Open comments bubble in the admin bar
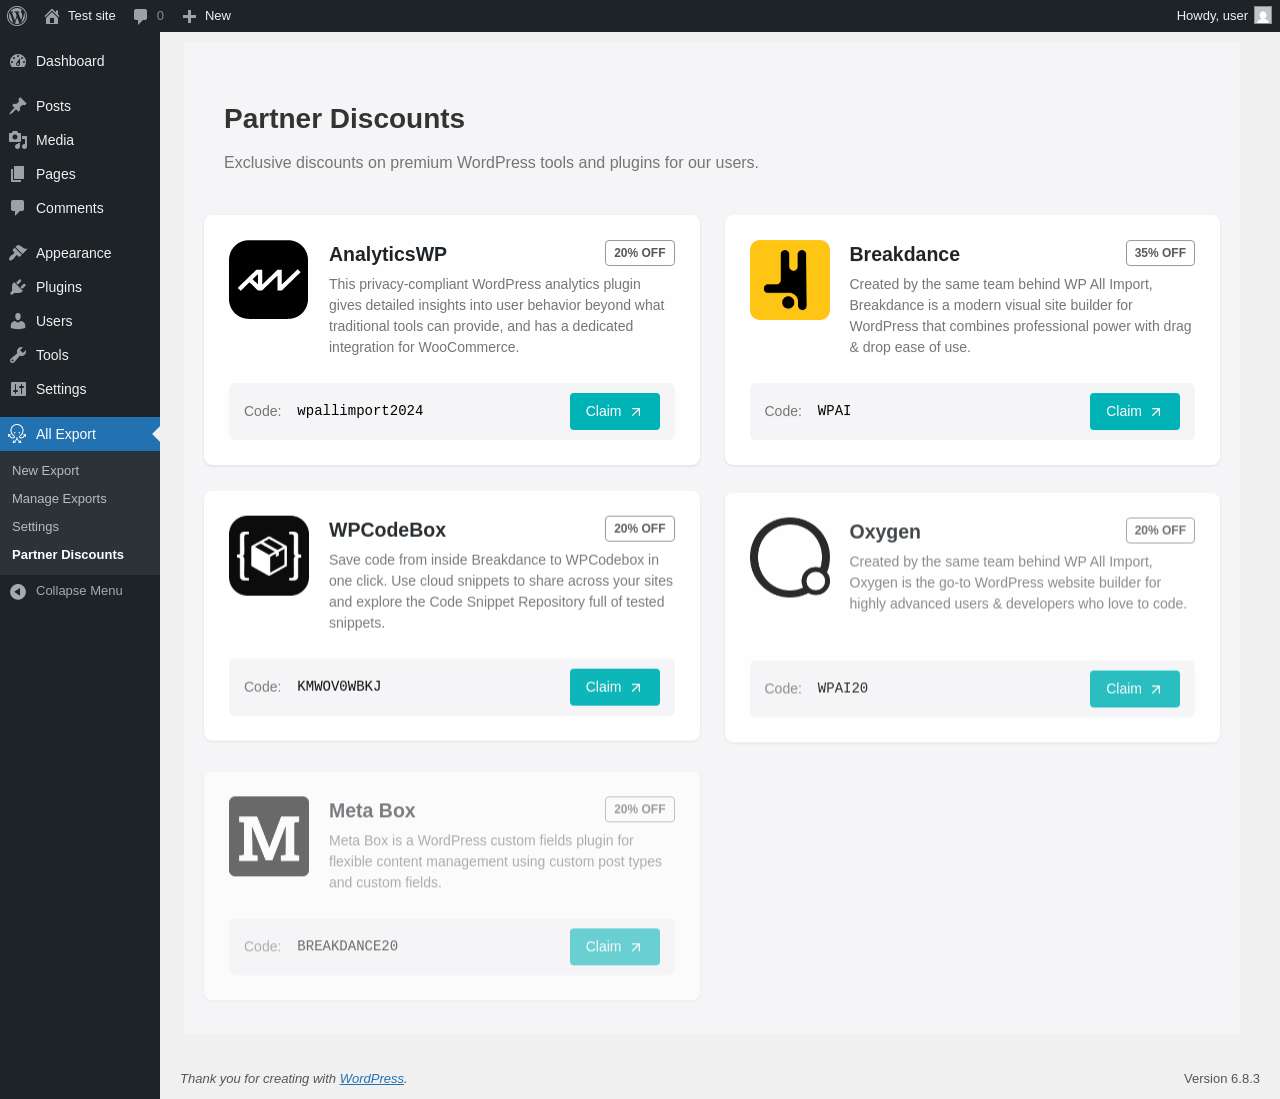The height and width of the screenshot is (1099, 1280). (x=148, y=16)
